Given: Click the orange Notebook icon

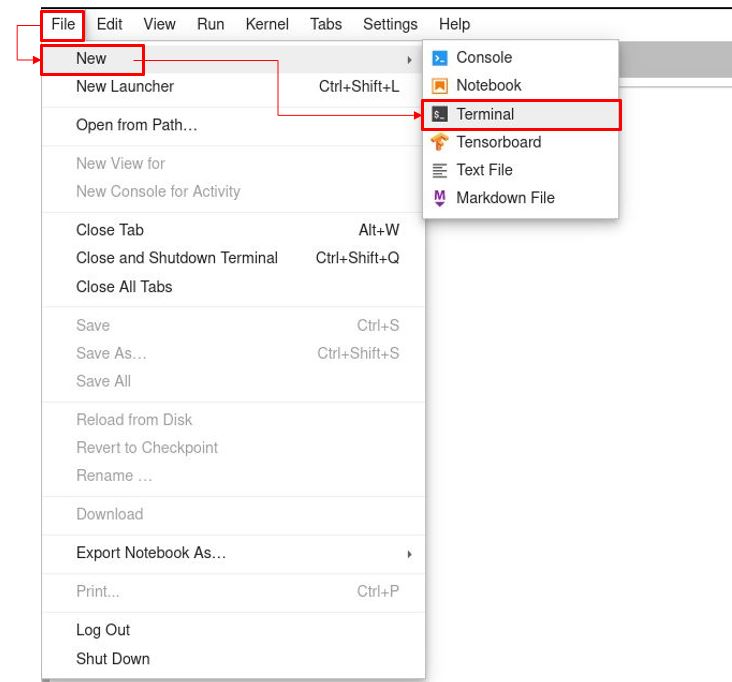Looking at the screenshot, I should pos(439,86).
